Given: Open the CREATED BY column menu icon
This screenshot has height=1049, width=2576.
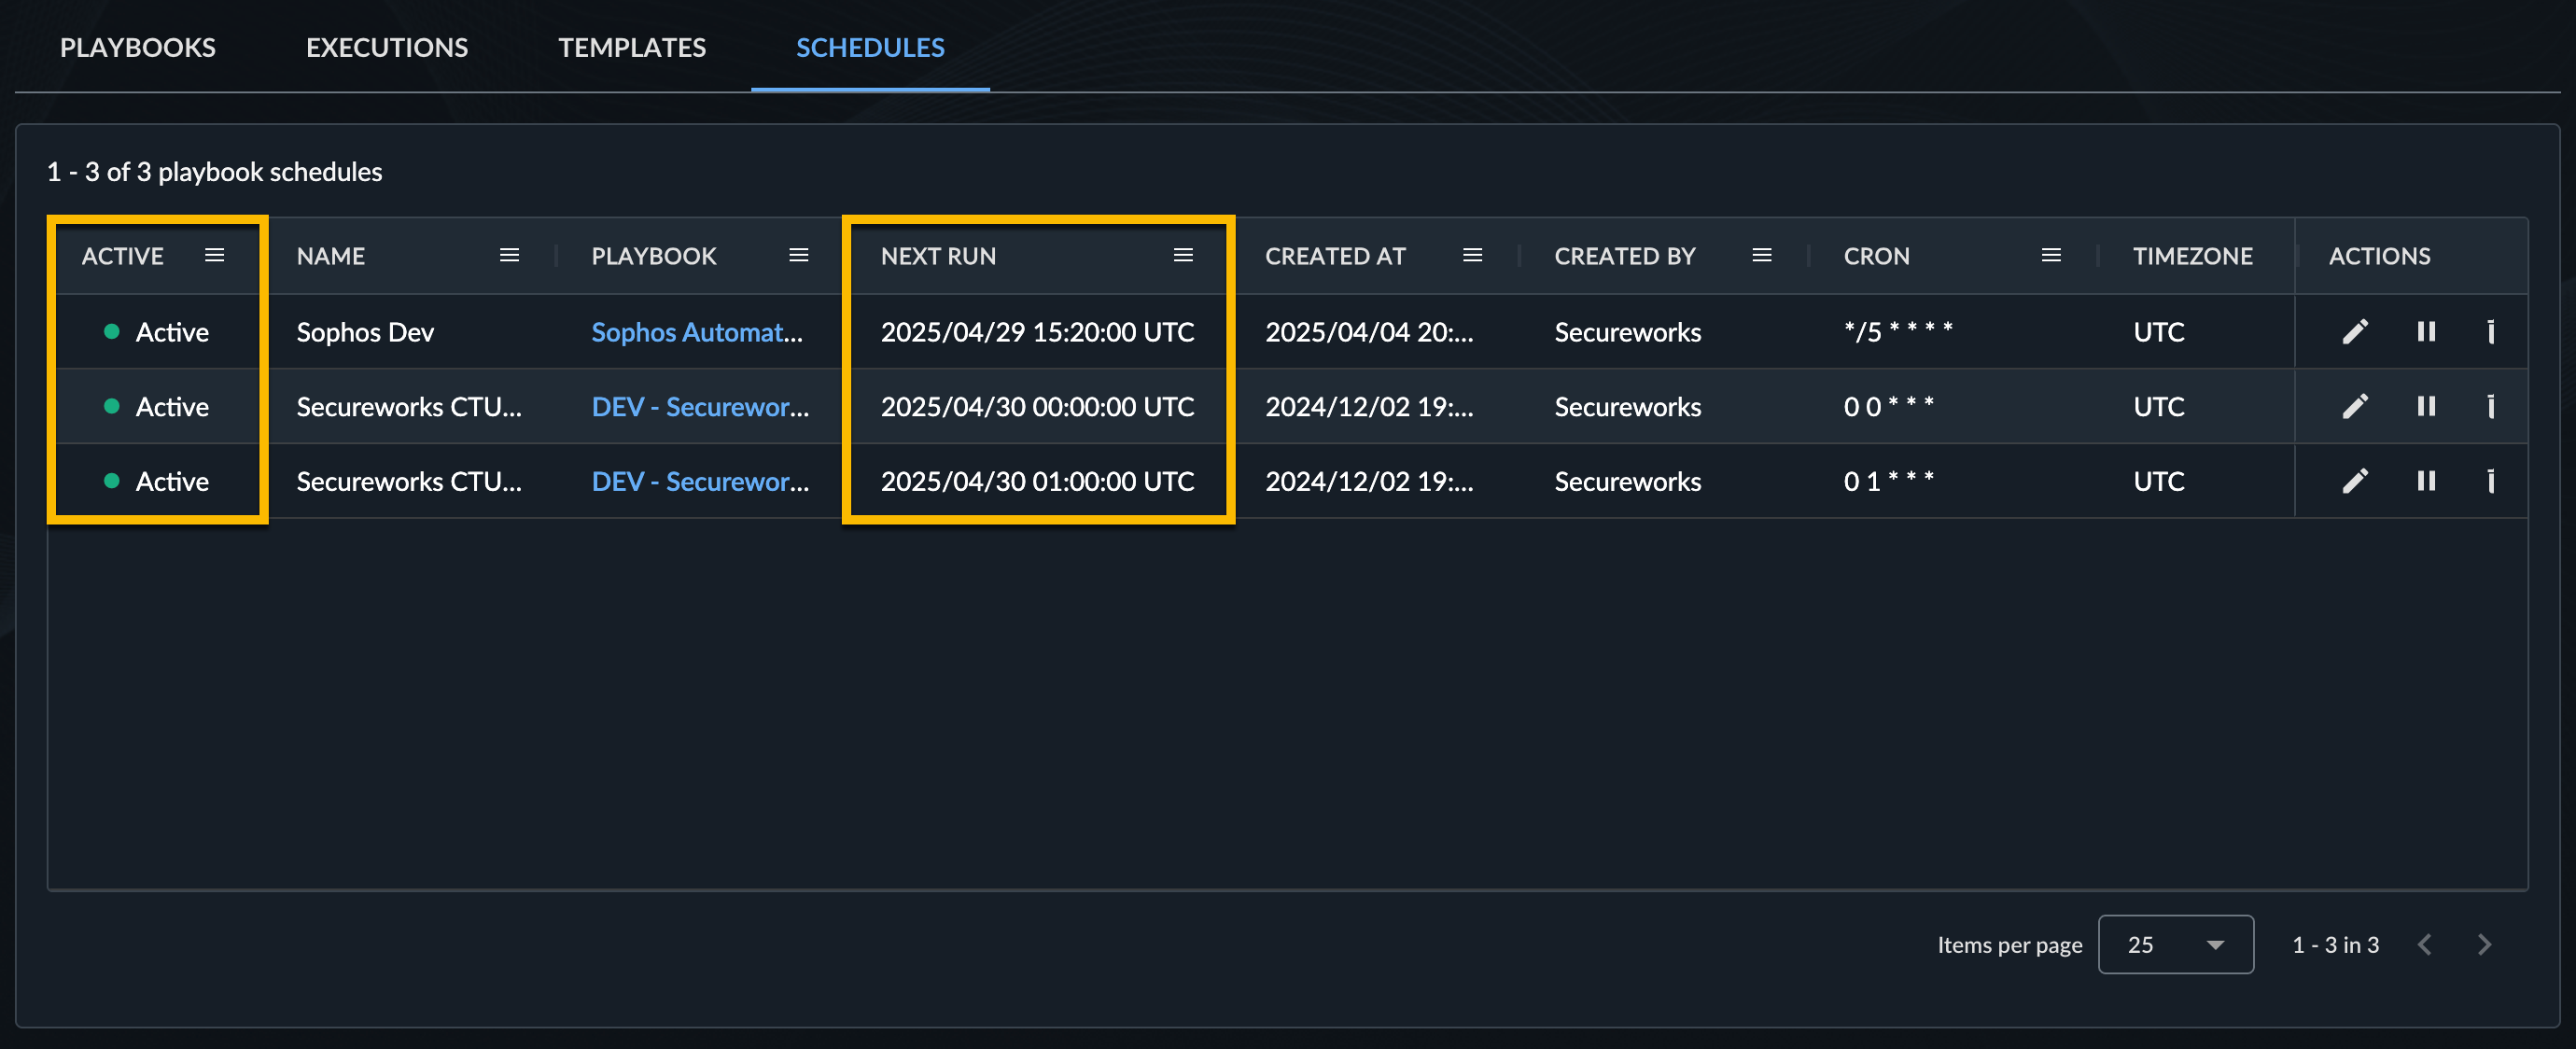Looking at the screenshot, I should point(1762,255).
